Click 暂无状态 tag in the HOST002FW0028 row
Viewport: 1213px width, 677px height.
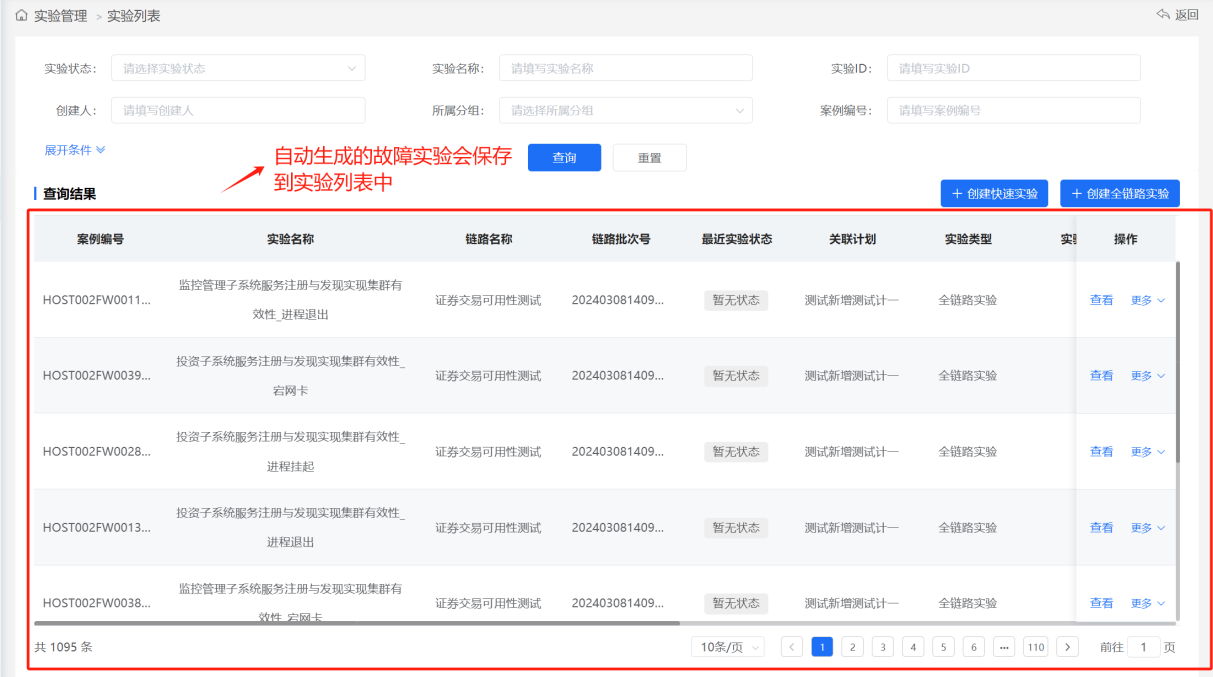click(736, 452)
